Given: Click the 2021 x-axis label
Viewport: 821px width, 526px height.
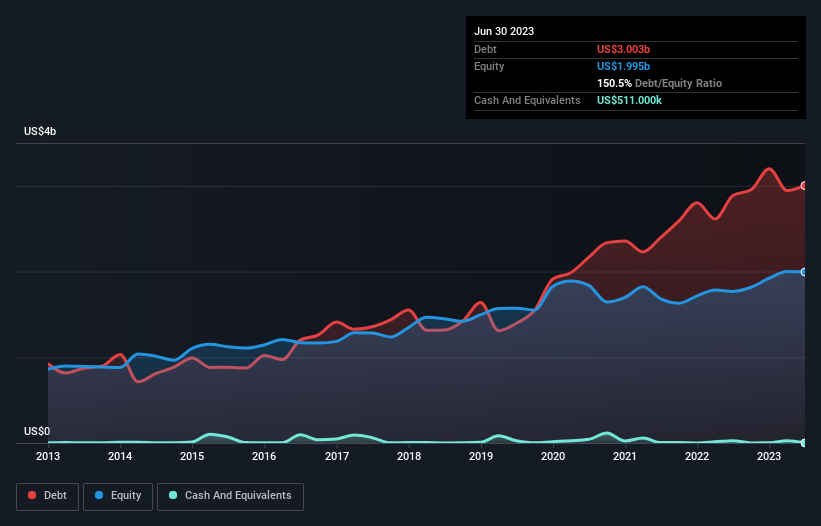Looking at the screenshot, I should [625, 456].
